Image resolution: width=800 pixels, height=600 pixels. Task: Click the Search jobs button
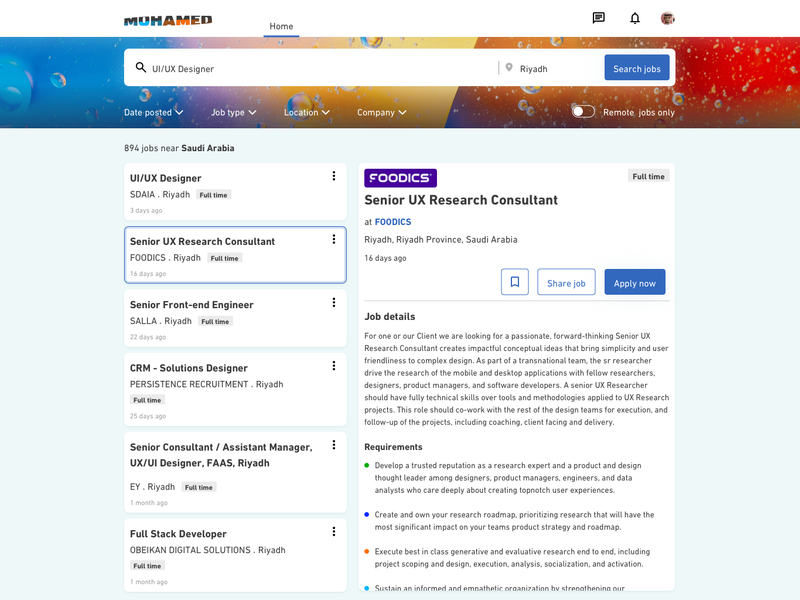pyautogui.click(x=637, y=67)
